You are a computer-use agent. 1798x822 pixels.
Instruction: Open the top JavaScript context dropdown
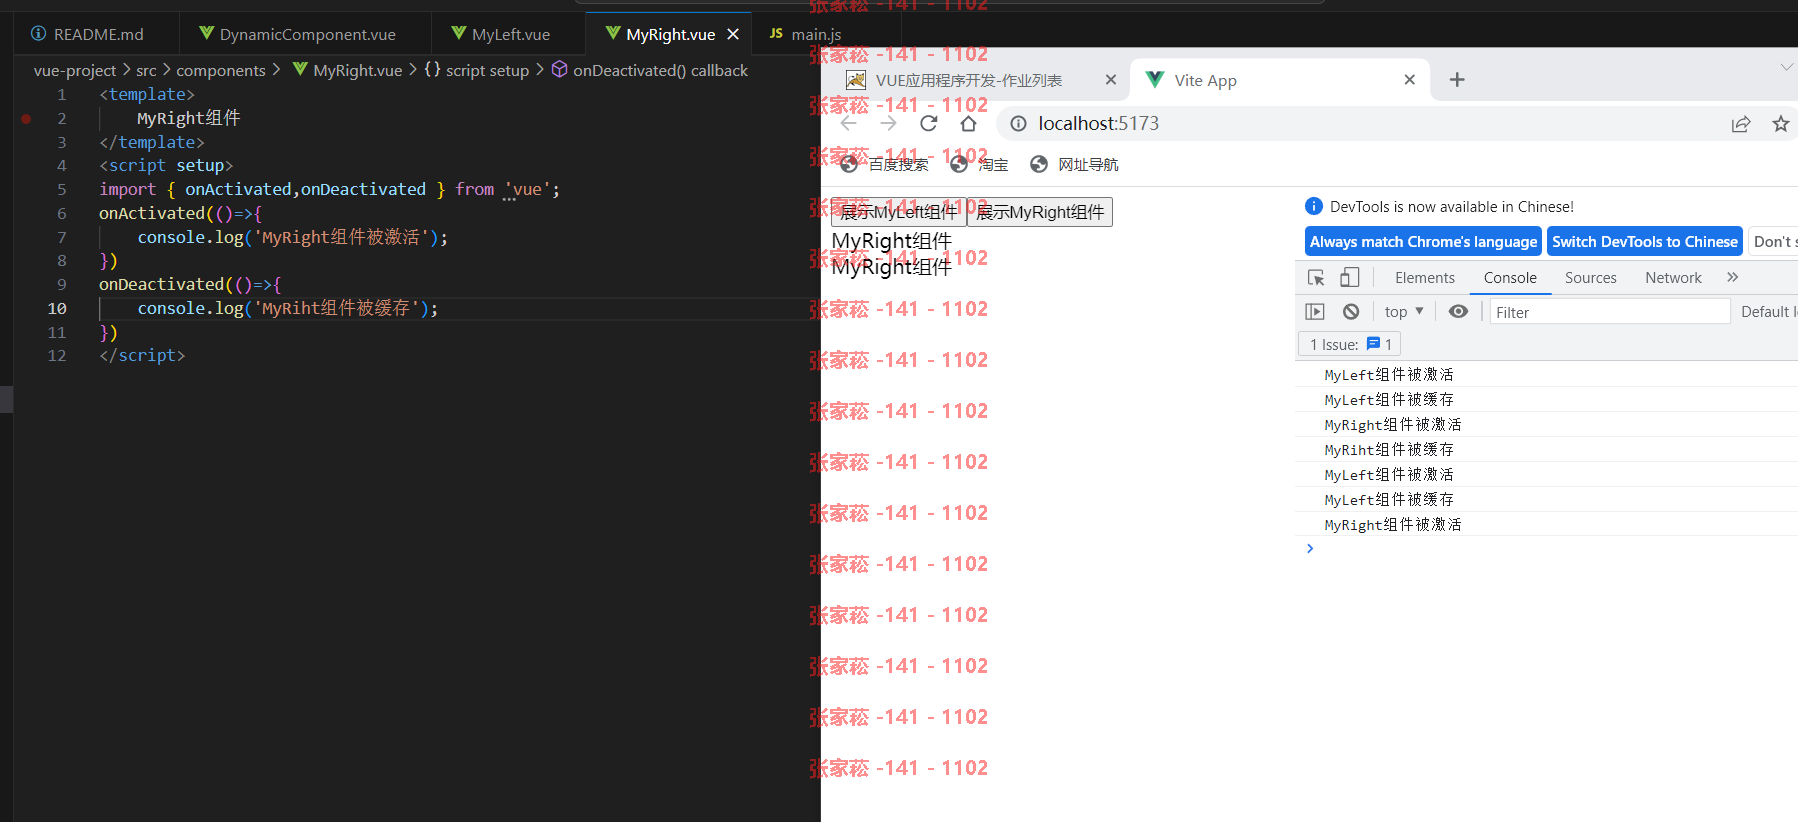coord(1404,312)
